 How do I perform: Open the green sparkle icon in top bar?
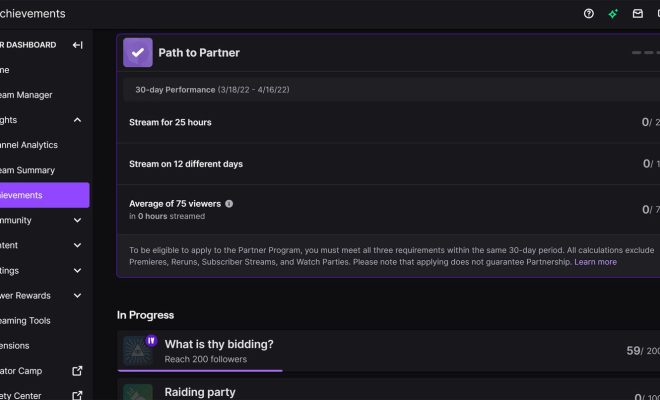(613, 14)
